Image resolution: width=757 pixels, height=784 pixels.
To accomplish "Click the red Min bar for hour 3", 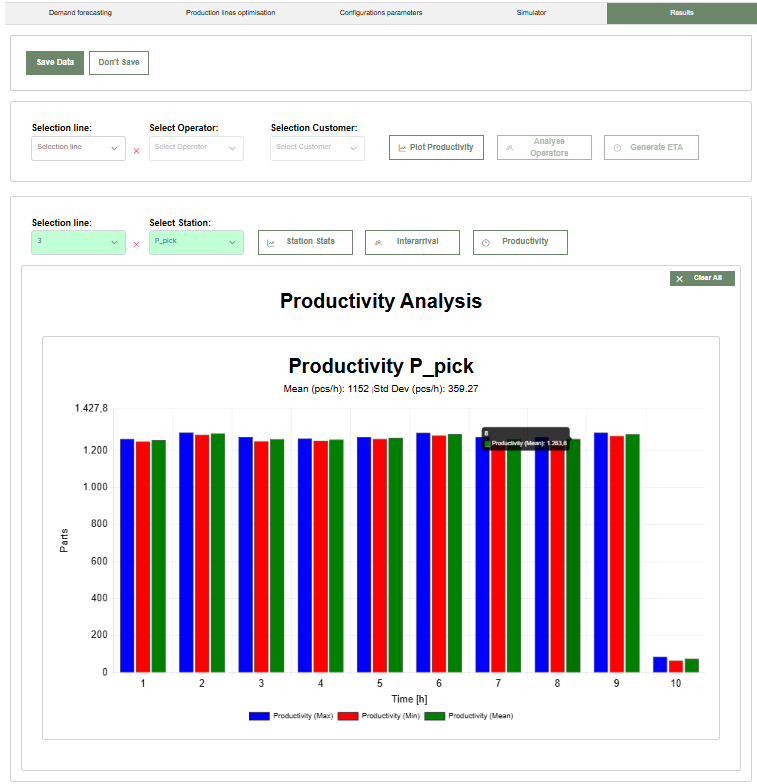I will (x=262, y=556).
